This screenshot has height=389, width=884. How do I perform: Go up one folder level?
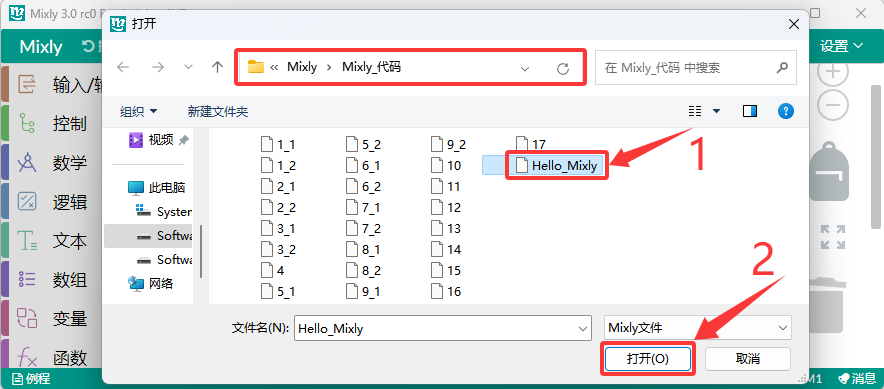[218, 68]
